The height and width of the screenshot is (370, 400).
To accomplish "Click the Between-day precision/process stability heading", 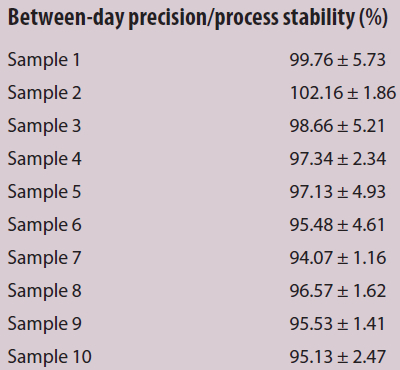I will (198, 18).
